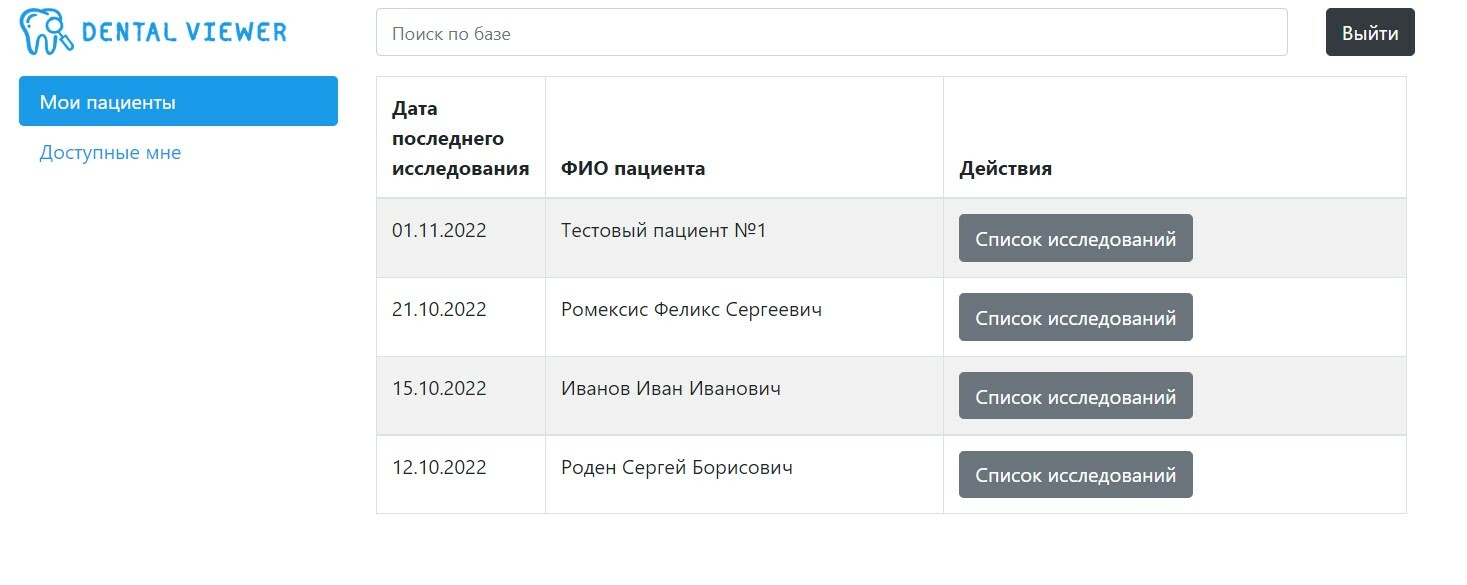Image resolution: width=1467 pixels, height=585 pixels.
Task: Focus the "Поиск по базе" search field
Action: [831, 33]
